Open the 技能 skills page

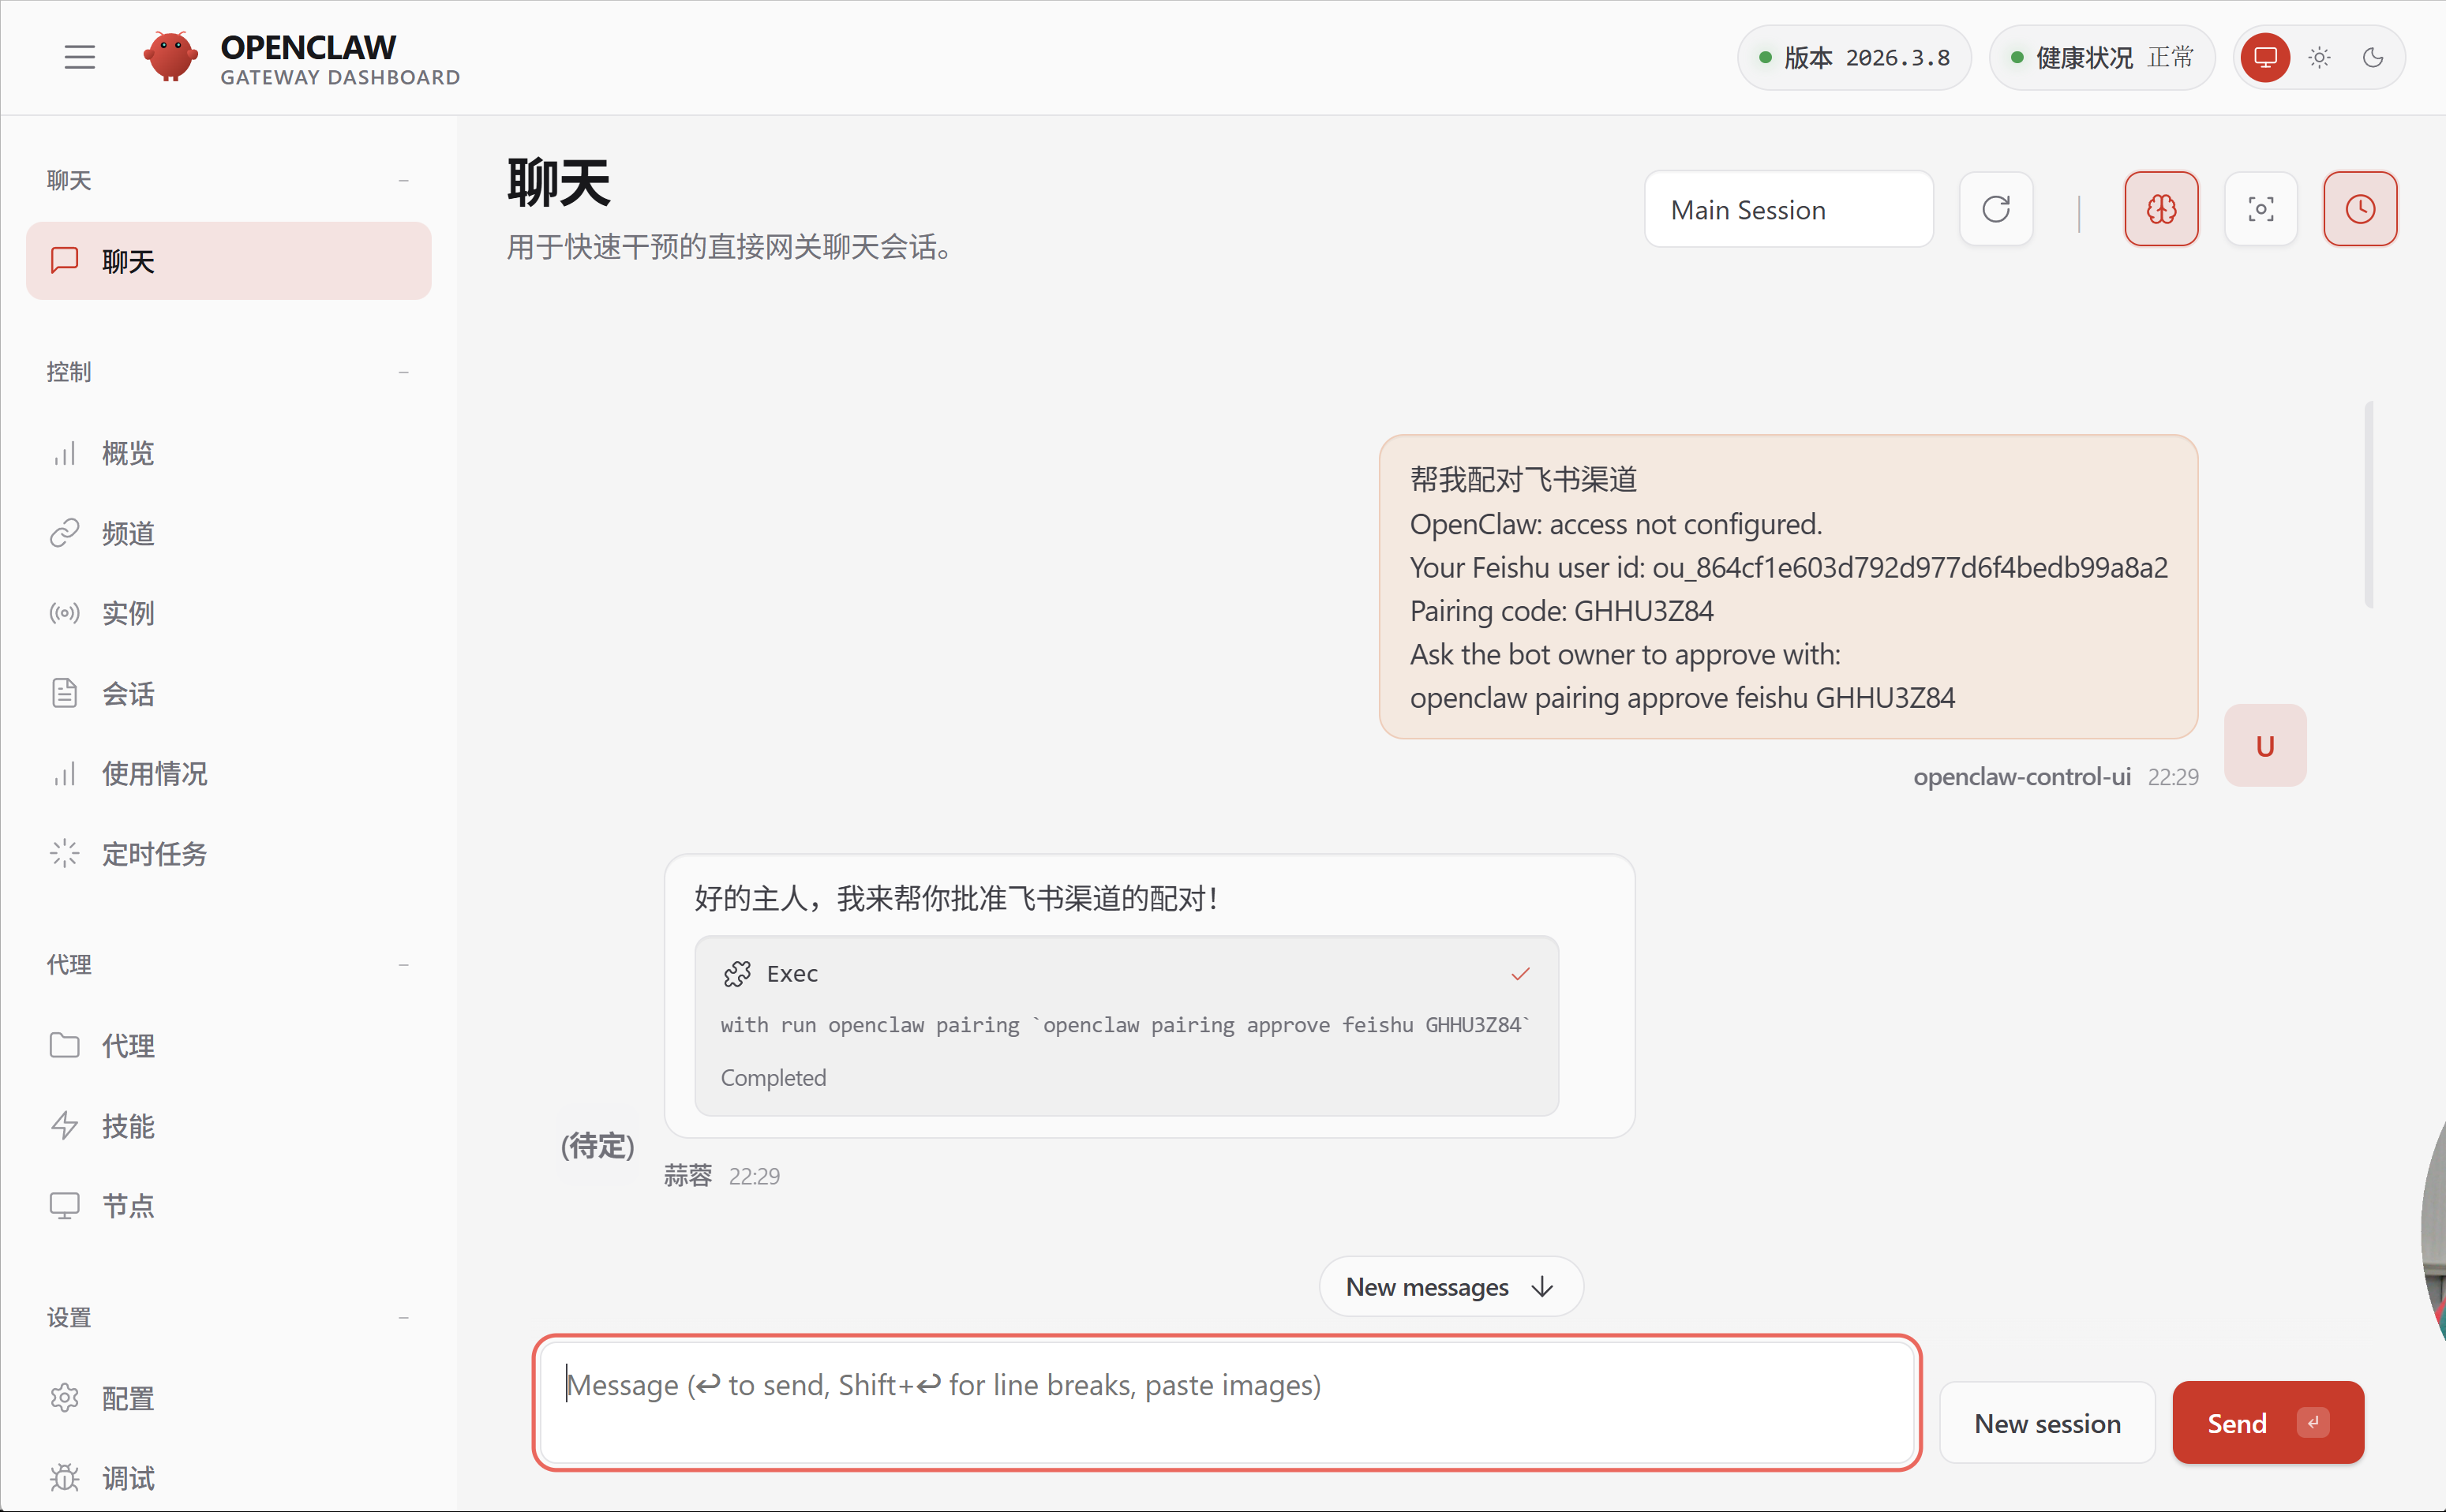[128, 1126]
